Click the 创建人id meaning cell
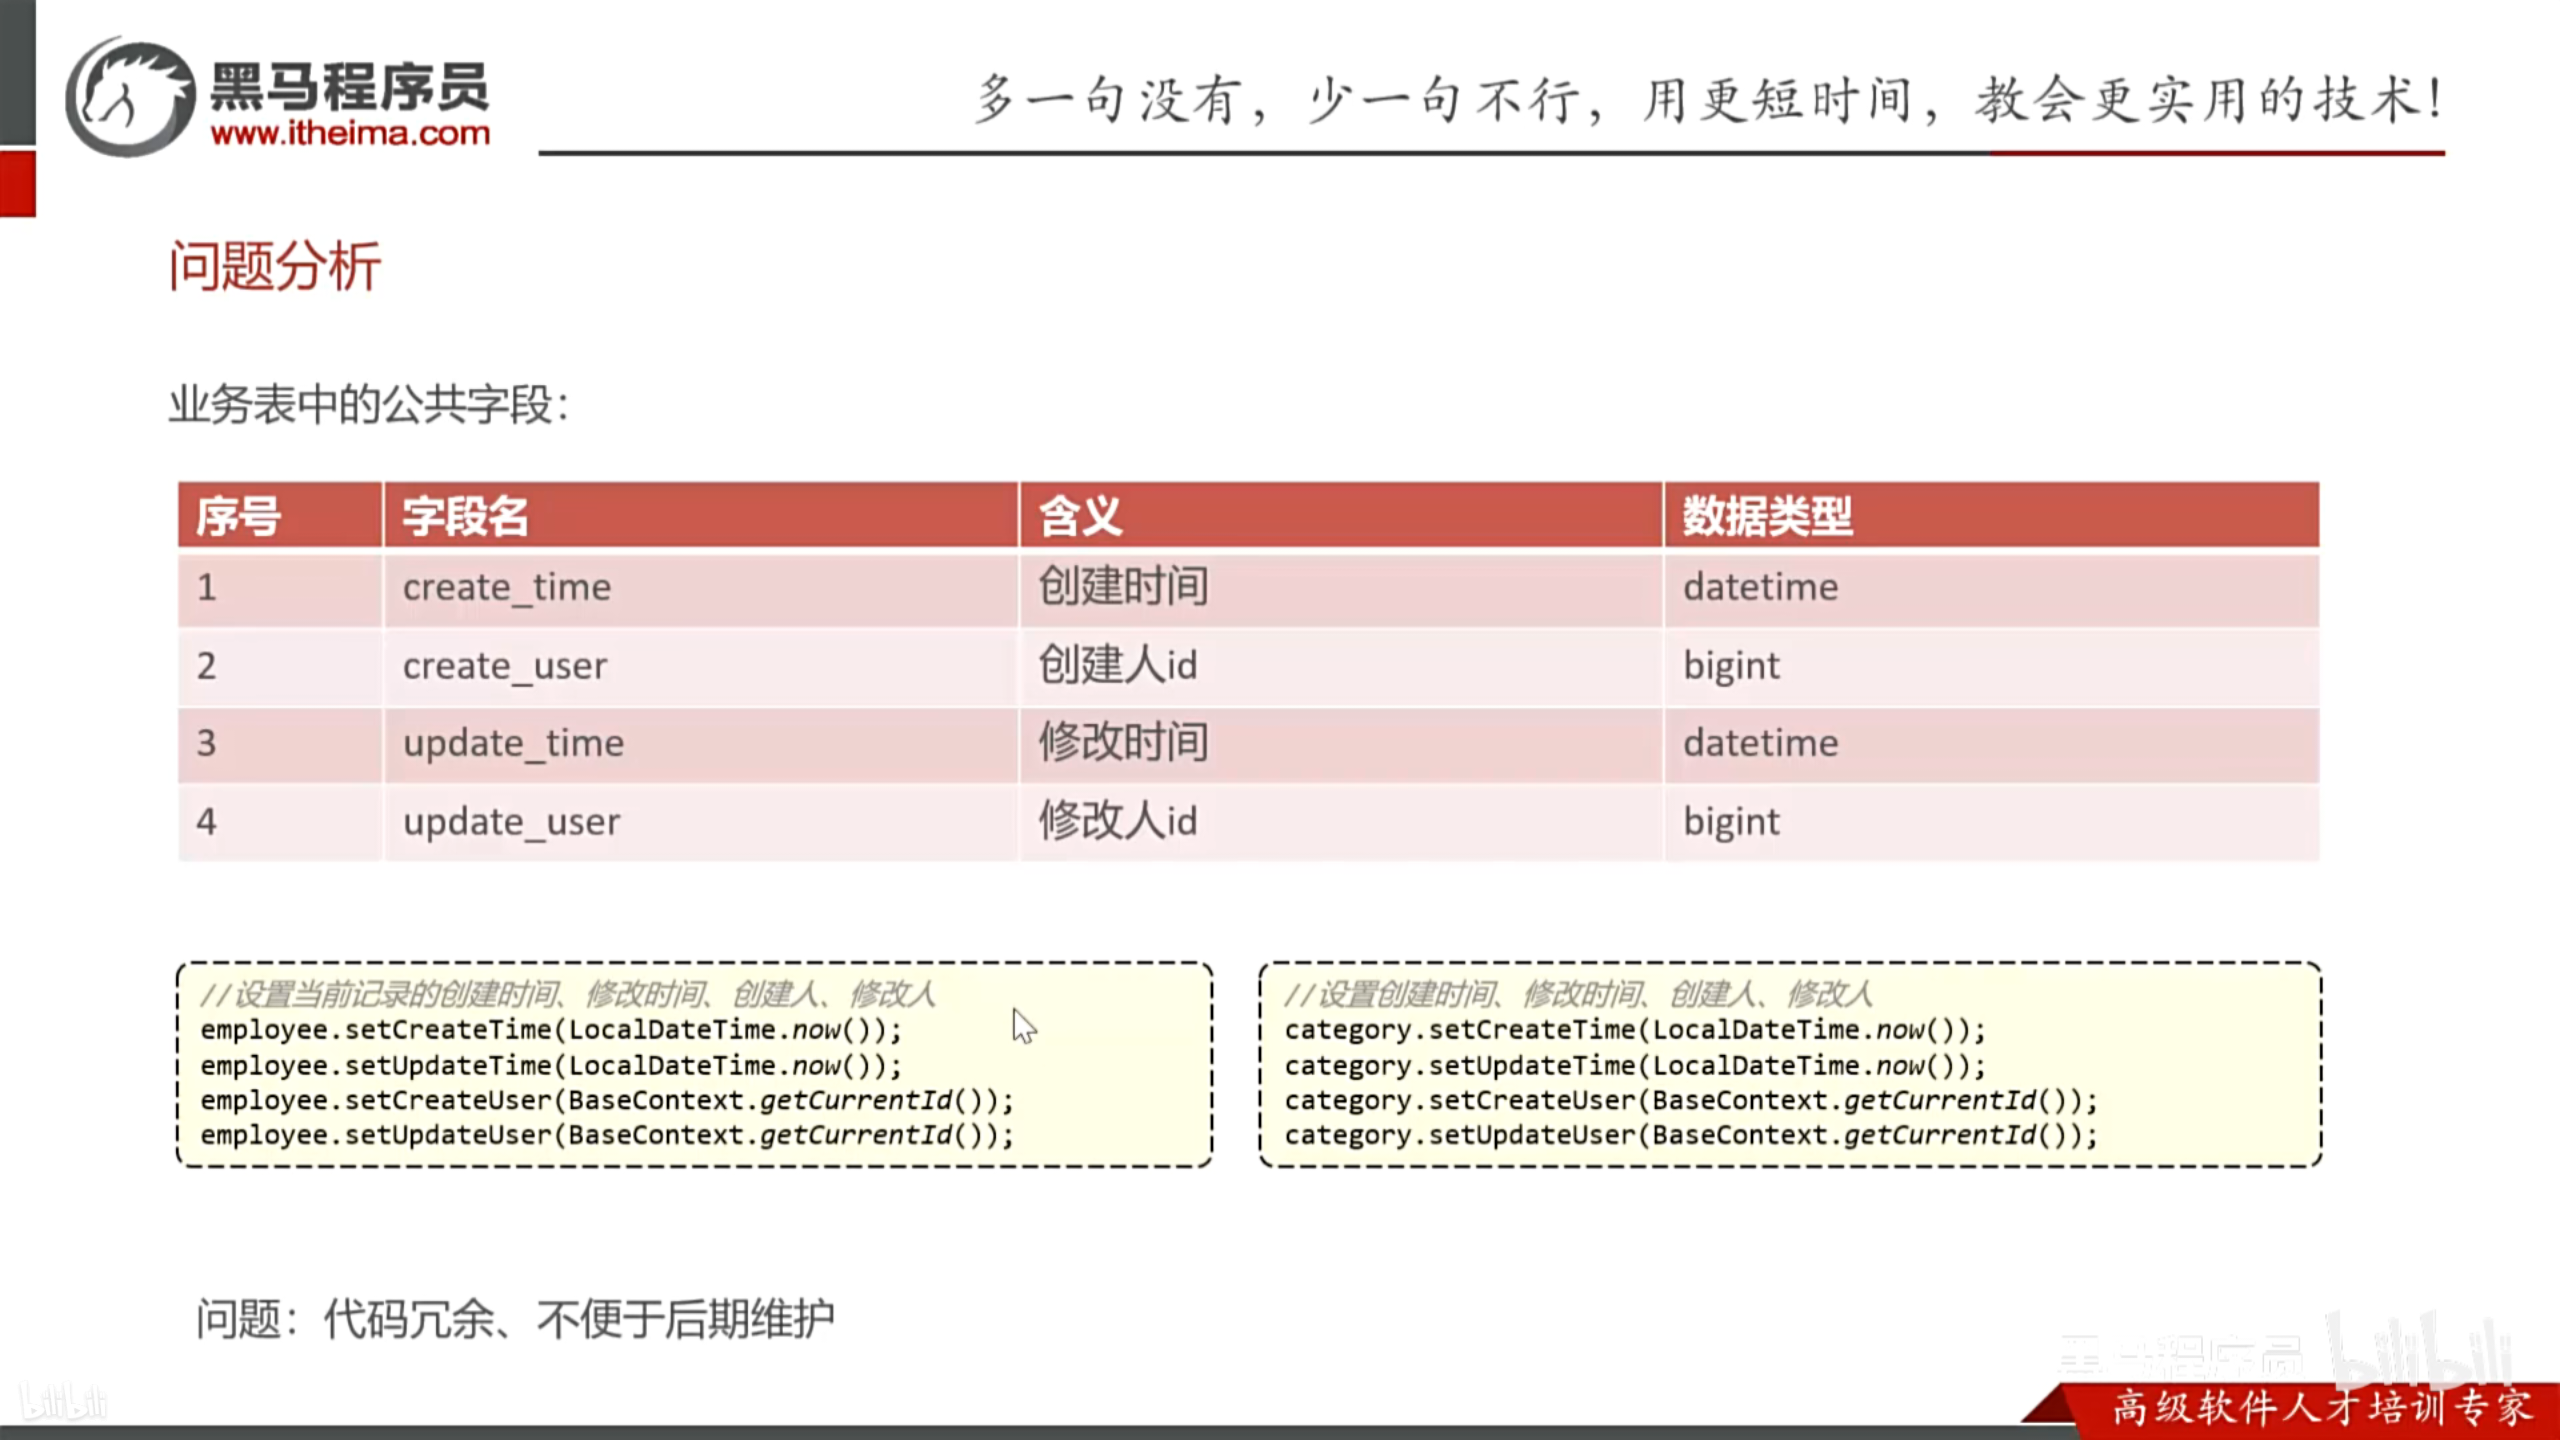 (1341, 666)
